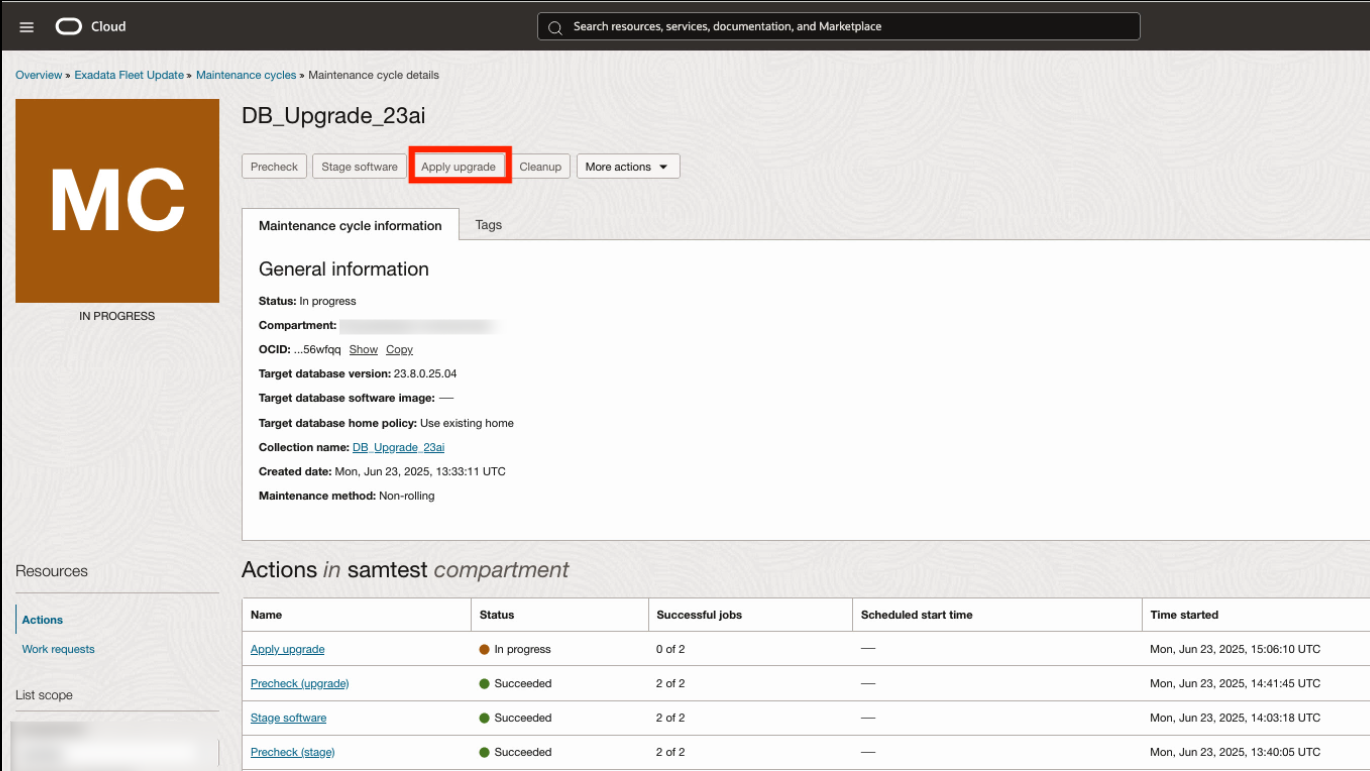This screenshot has width=1370, height=771.
Task: Copy the OCID to clipboard
Action: pyautogui.click(x=399, y=349)
